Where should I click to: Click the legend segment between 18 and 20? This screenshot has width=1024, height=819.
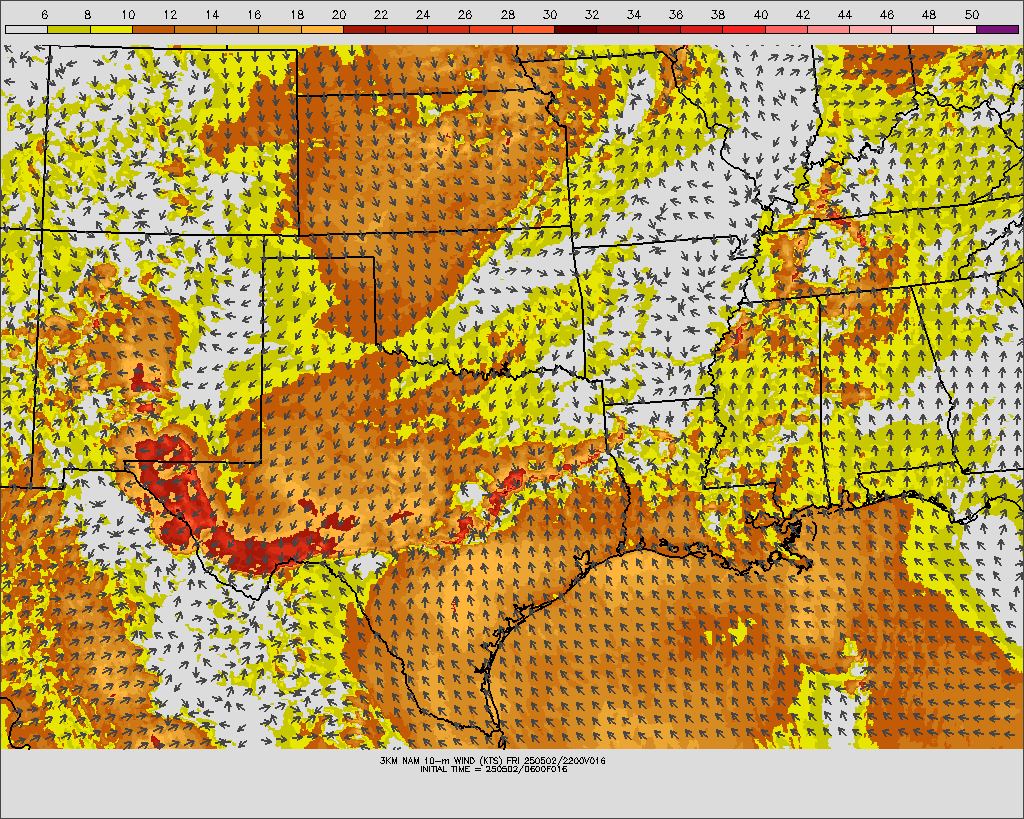322,29
